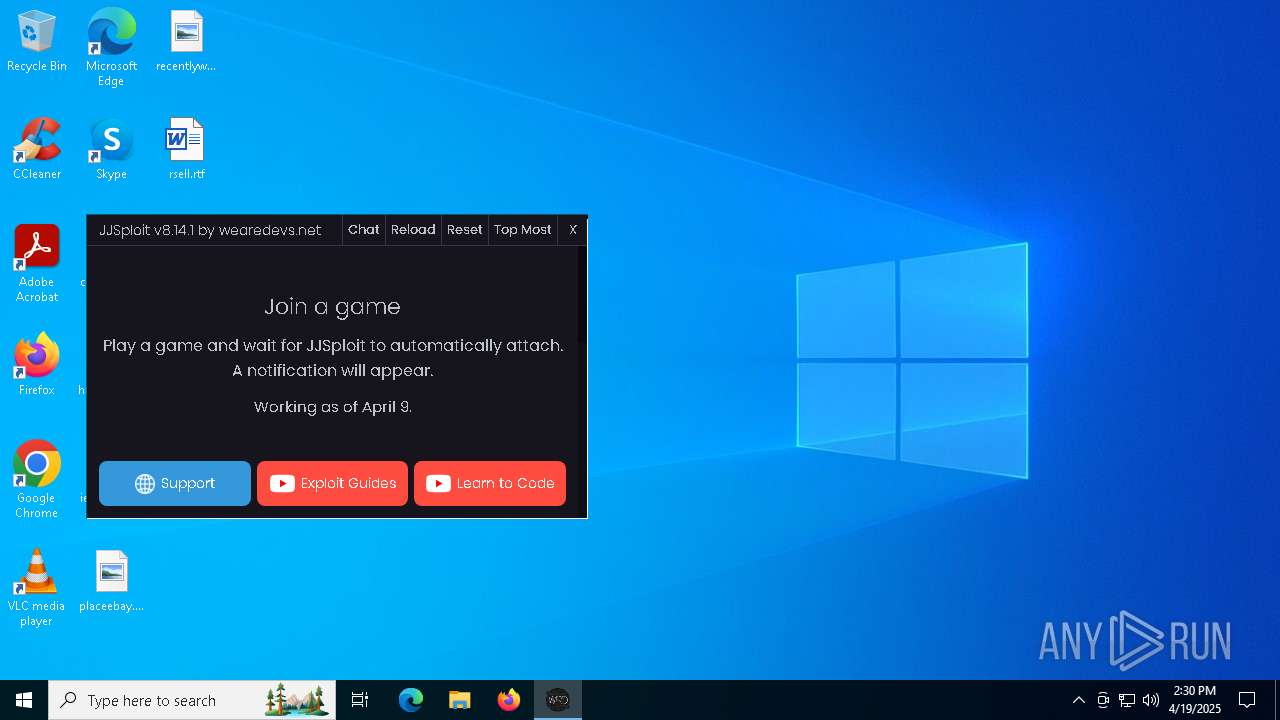This screenshot has width=1280, height=720.
Task: Open Task View on the taskbar
Action: (360, 700)
